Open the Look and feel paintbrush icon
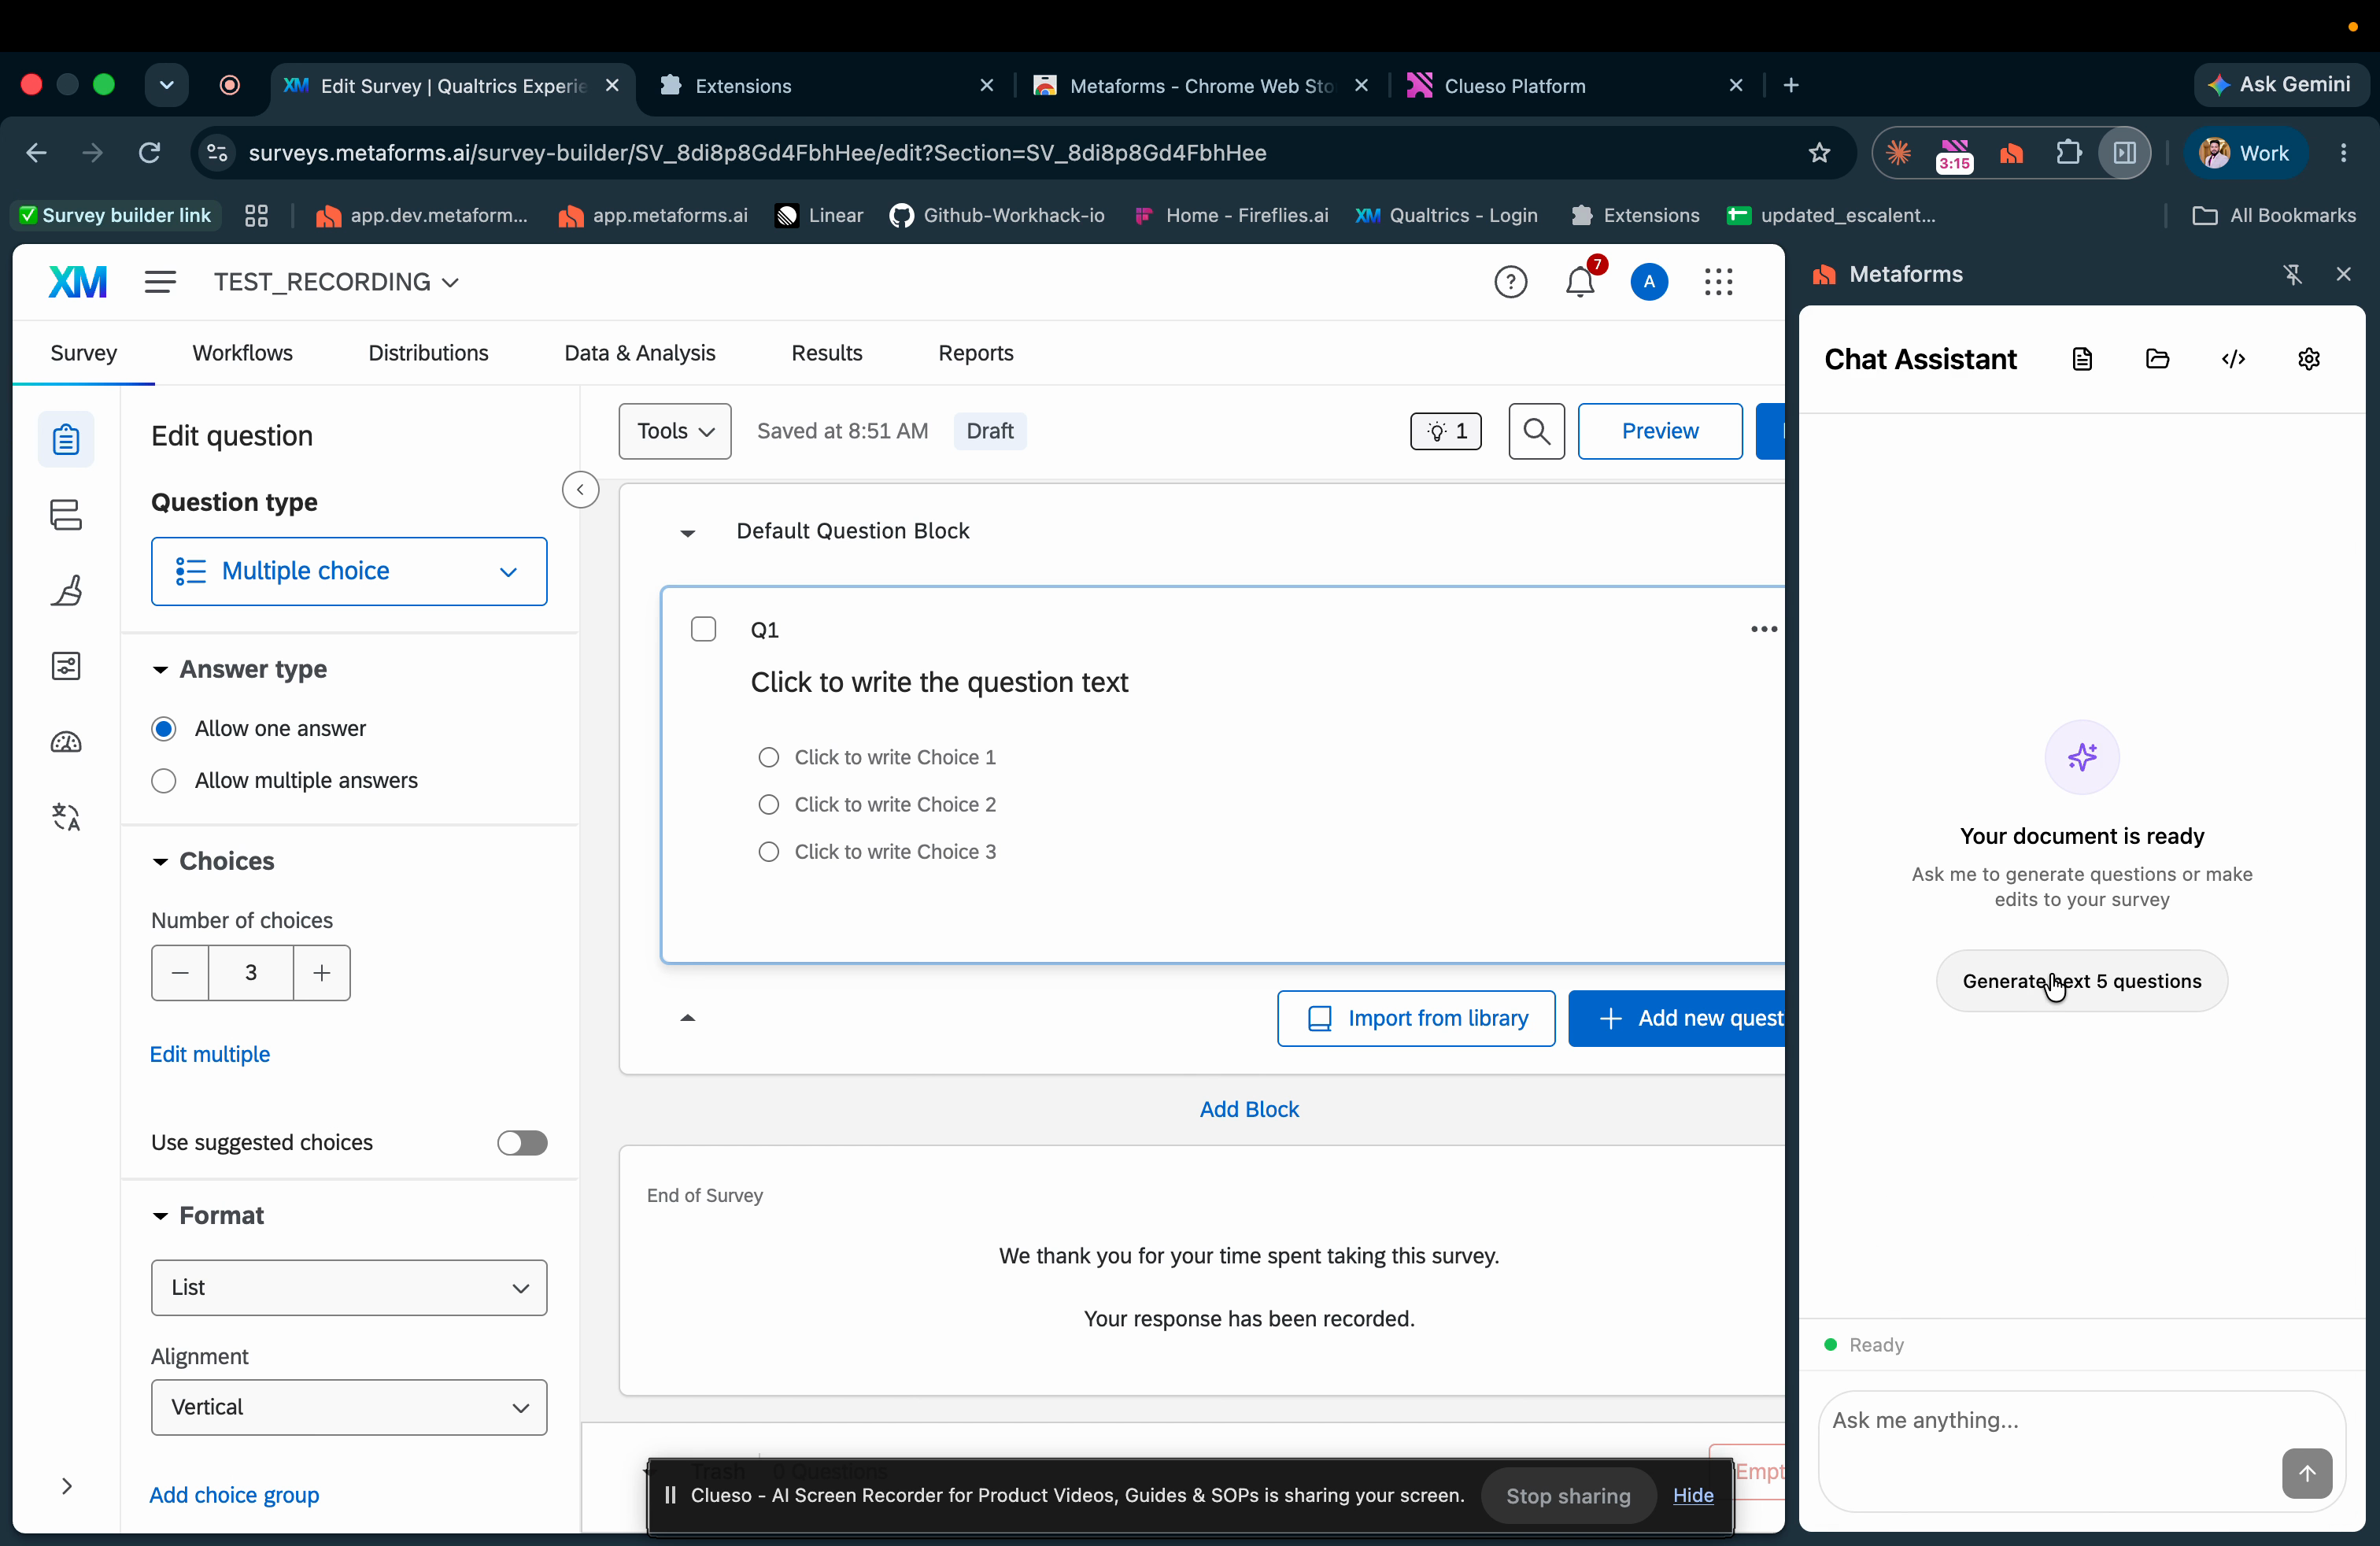Image resolution: width=2380 pixels, height=1546 pixels. coord(66,590)
